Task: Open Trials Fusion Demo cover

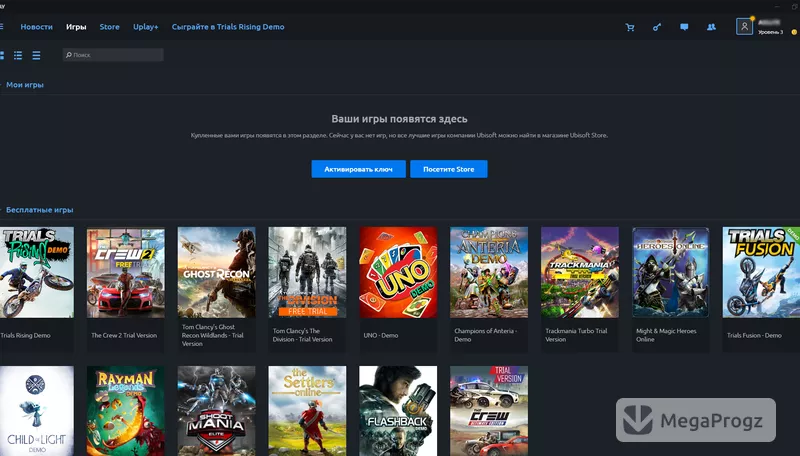Action: (761, 272)
